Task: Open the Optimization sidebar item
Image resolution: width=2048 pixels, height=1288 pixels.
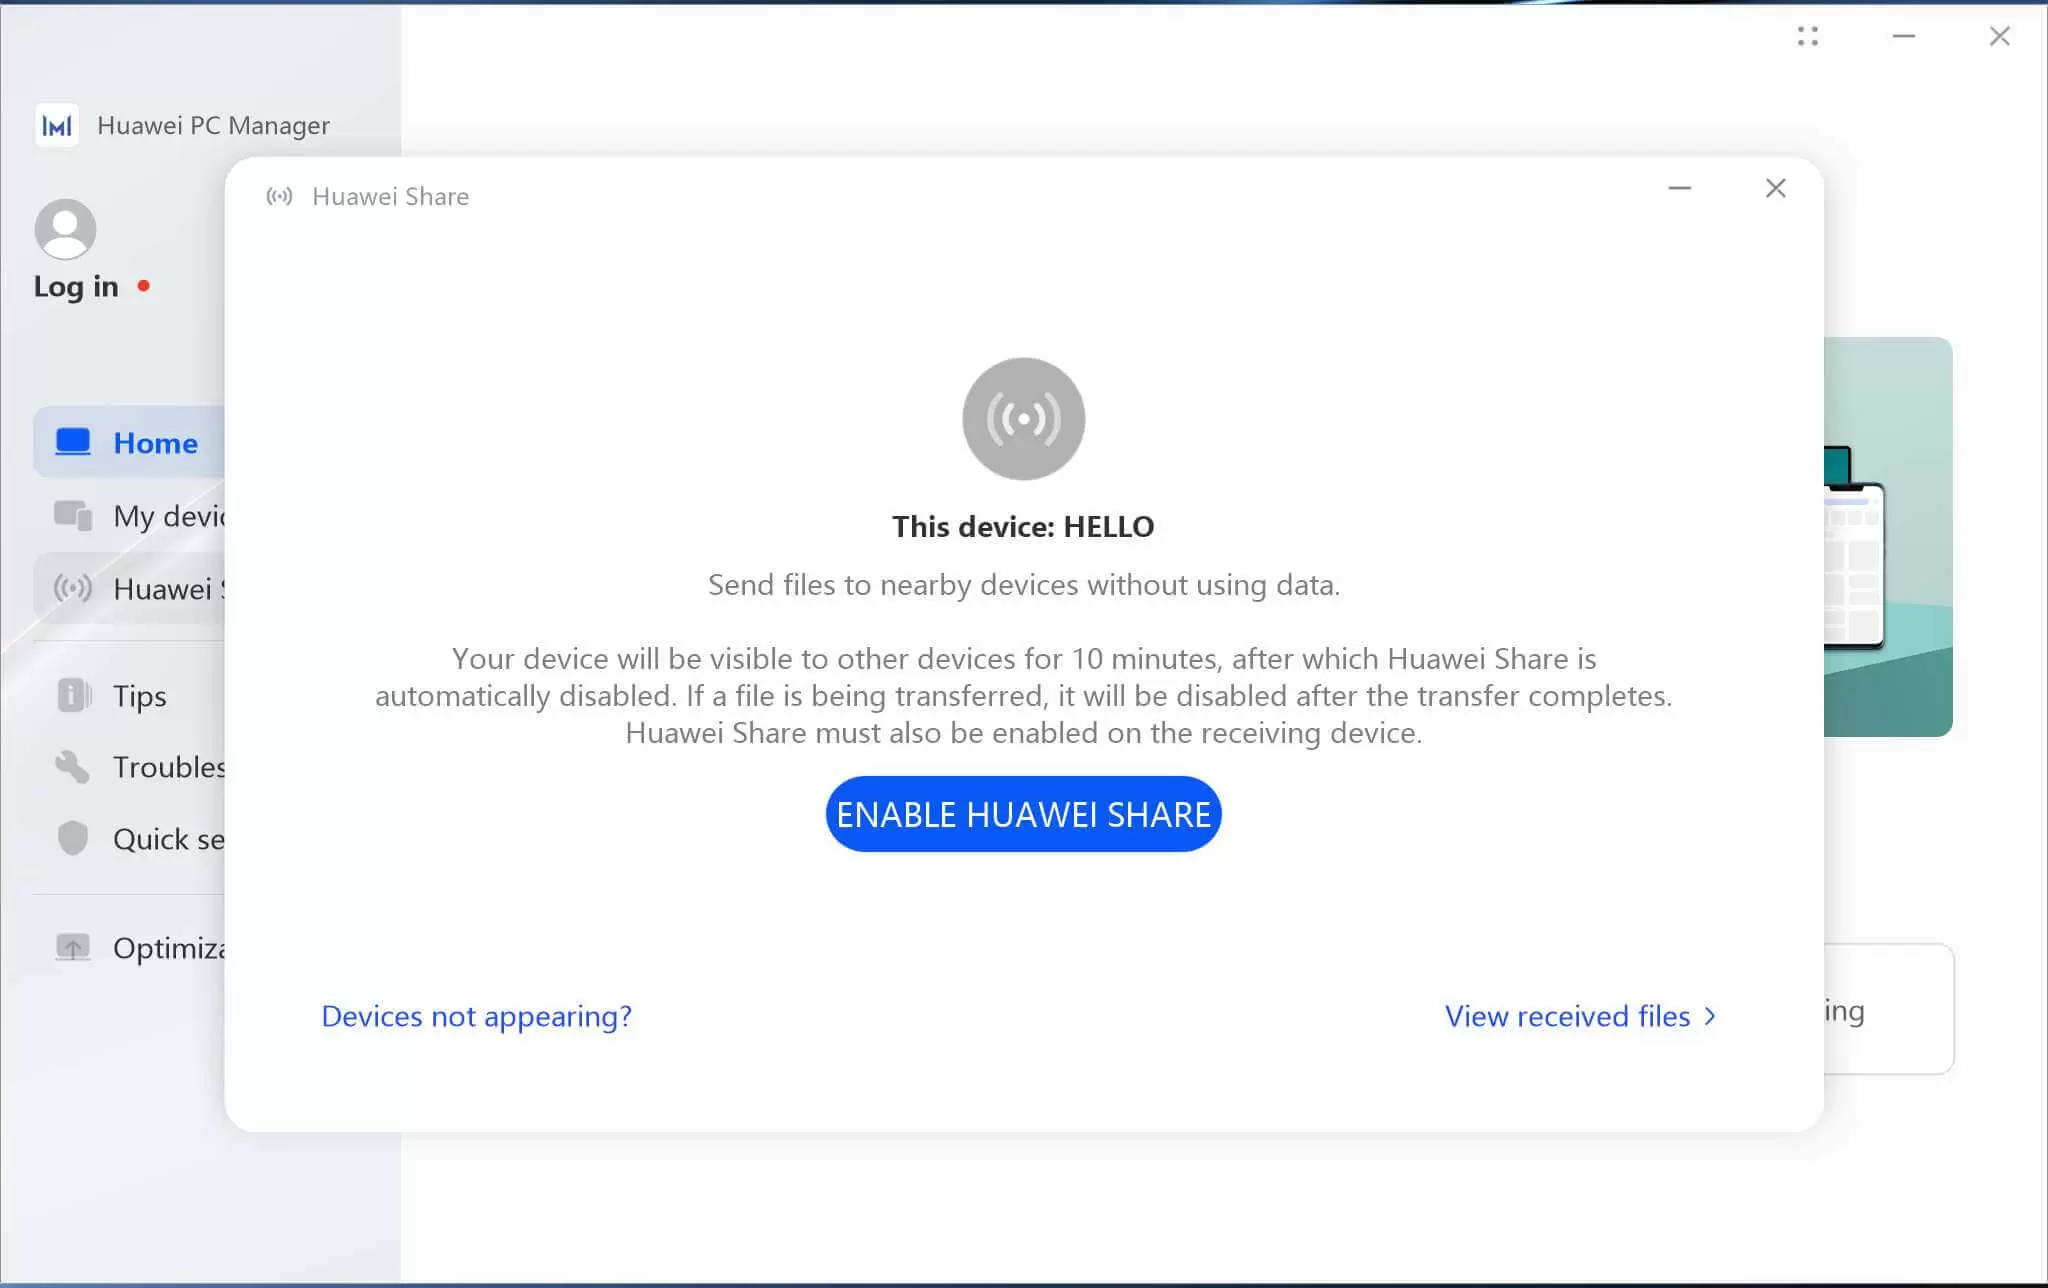Action: [130, 947]
